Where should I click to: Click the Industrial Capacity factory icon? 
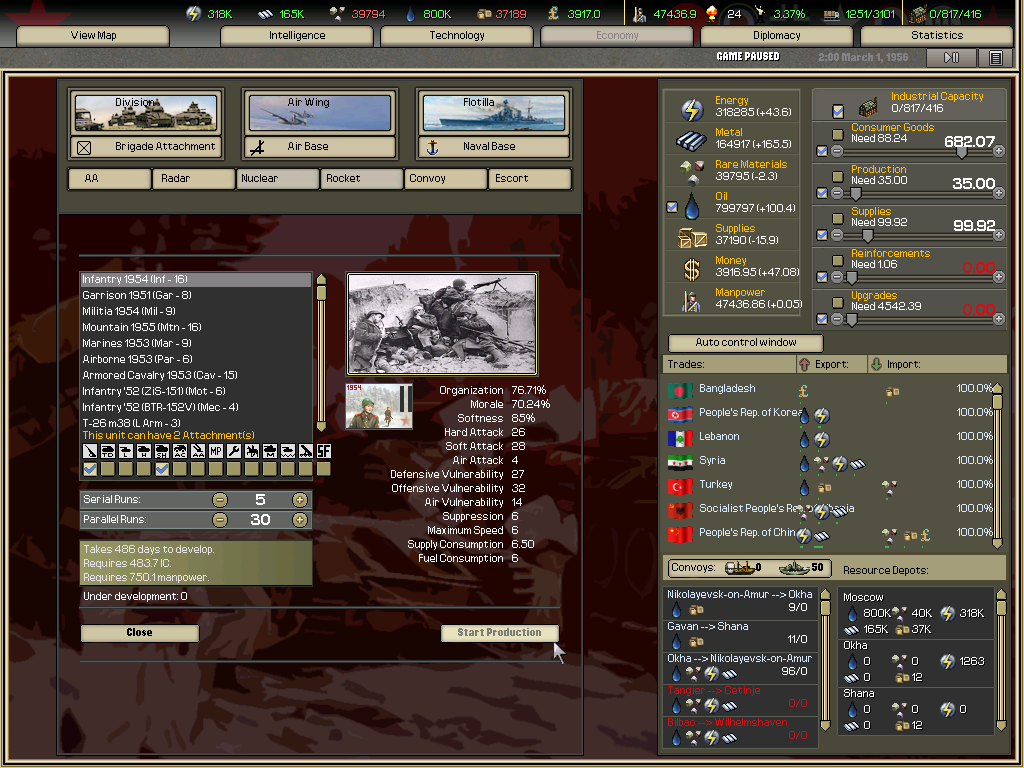coord(869,106)
